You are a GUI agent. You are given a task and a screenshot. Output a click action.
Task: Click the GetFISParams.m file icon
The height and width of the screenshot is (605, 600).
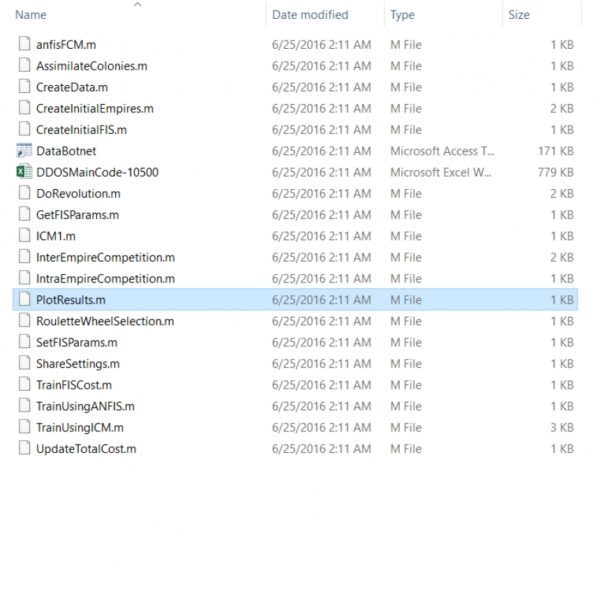point(24,214)
